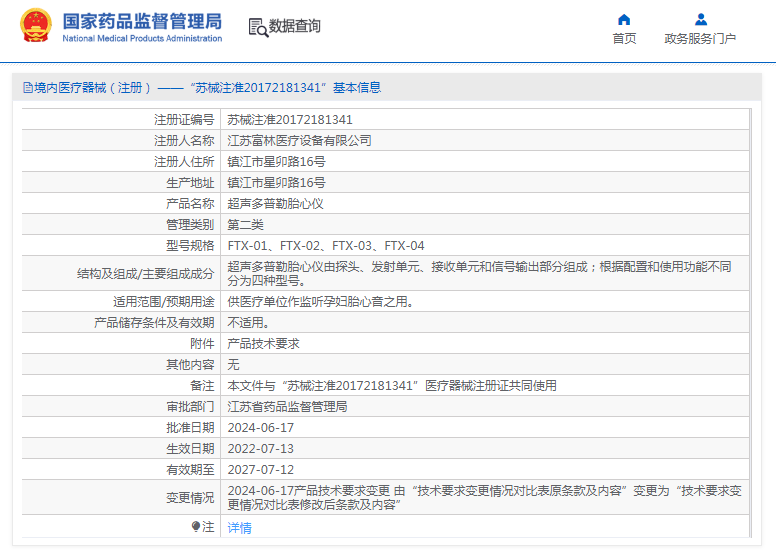Select approval date 2024-06-17
The width and height of the screenshot is (776, 553).
coord(261,428)
